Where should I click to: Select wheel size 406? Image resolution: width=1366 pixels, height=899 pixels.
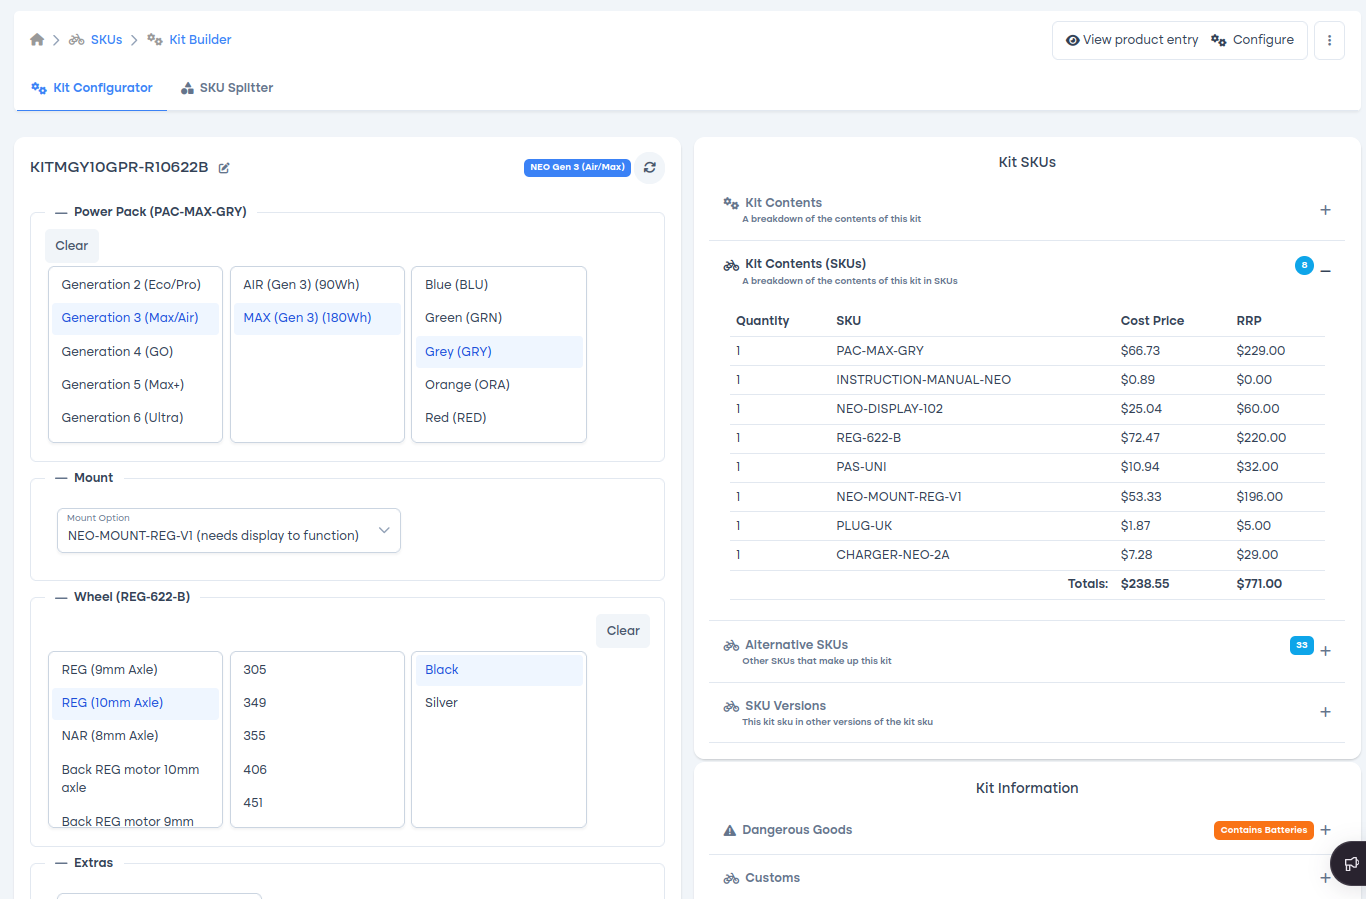coord(317,770)
